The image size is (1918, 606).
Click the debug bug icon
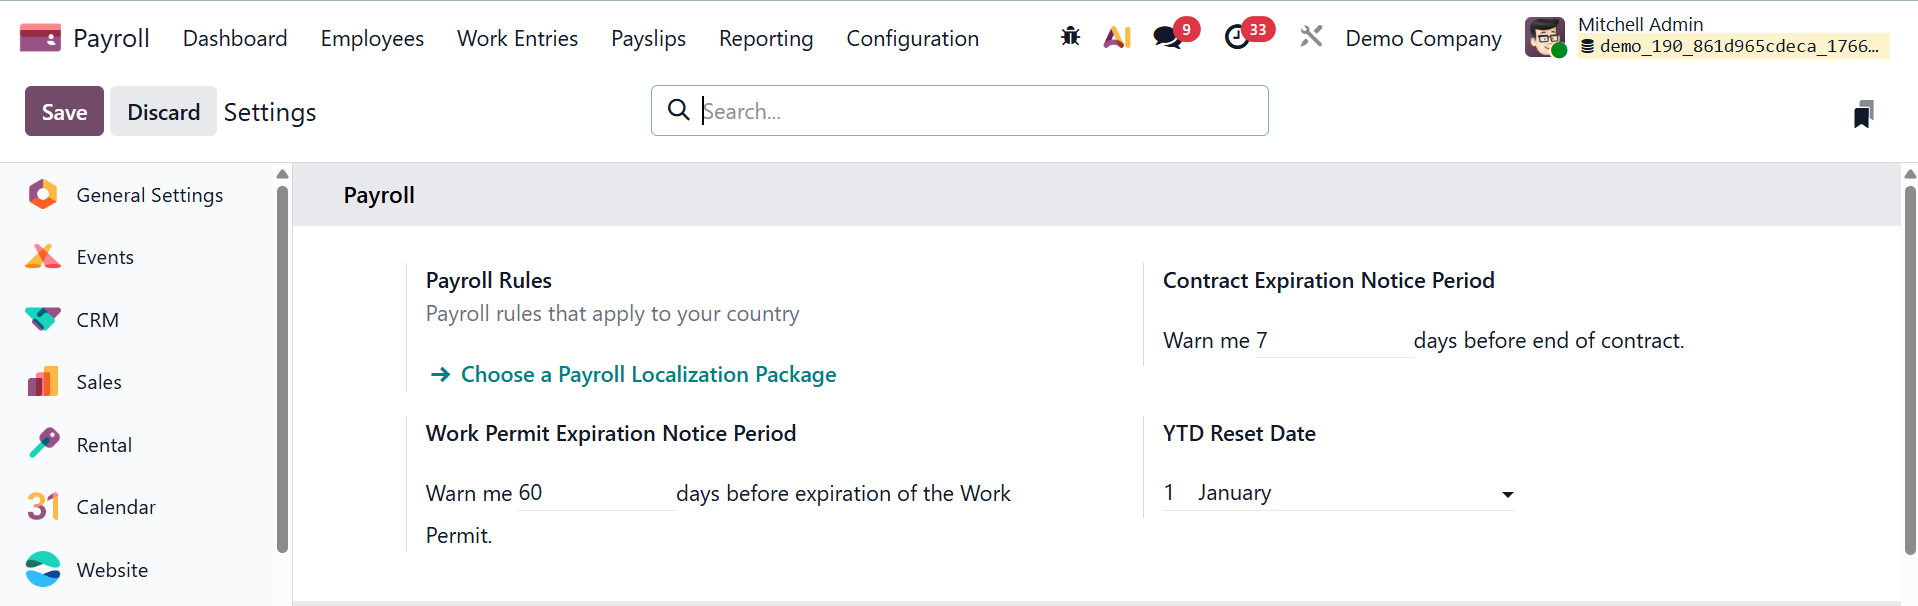[x=1070, y=37]
